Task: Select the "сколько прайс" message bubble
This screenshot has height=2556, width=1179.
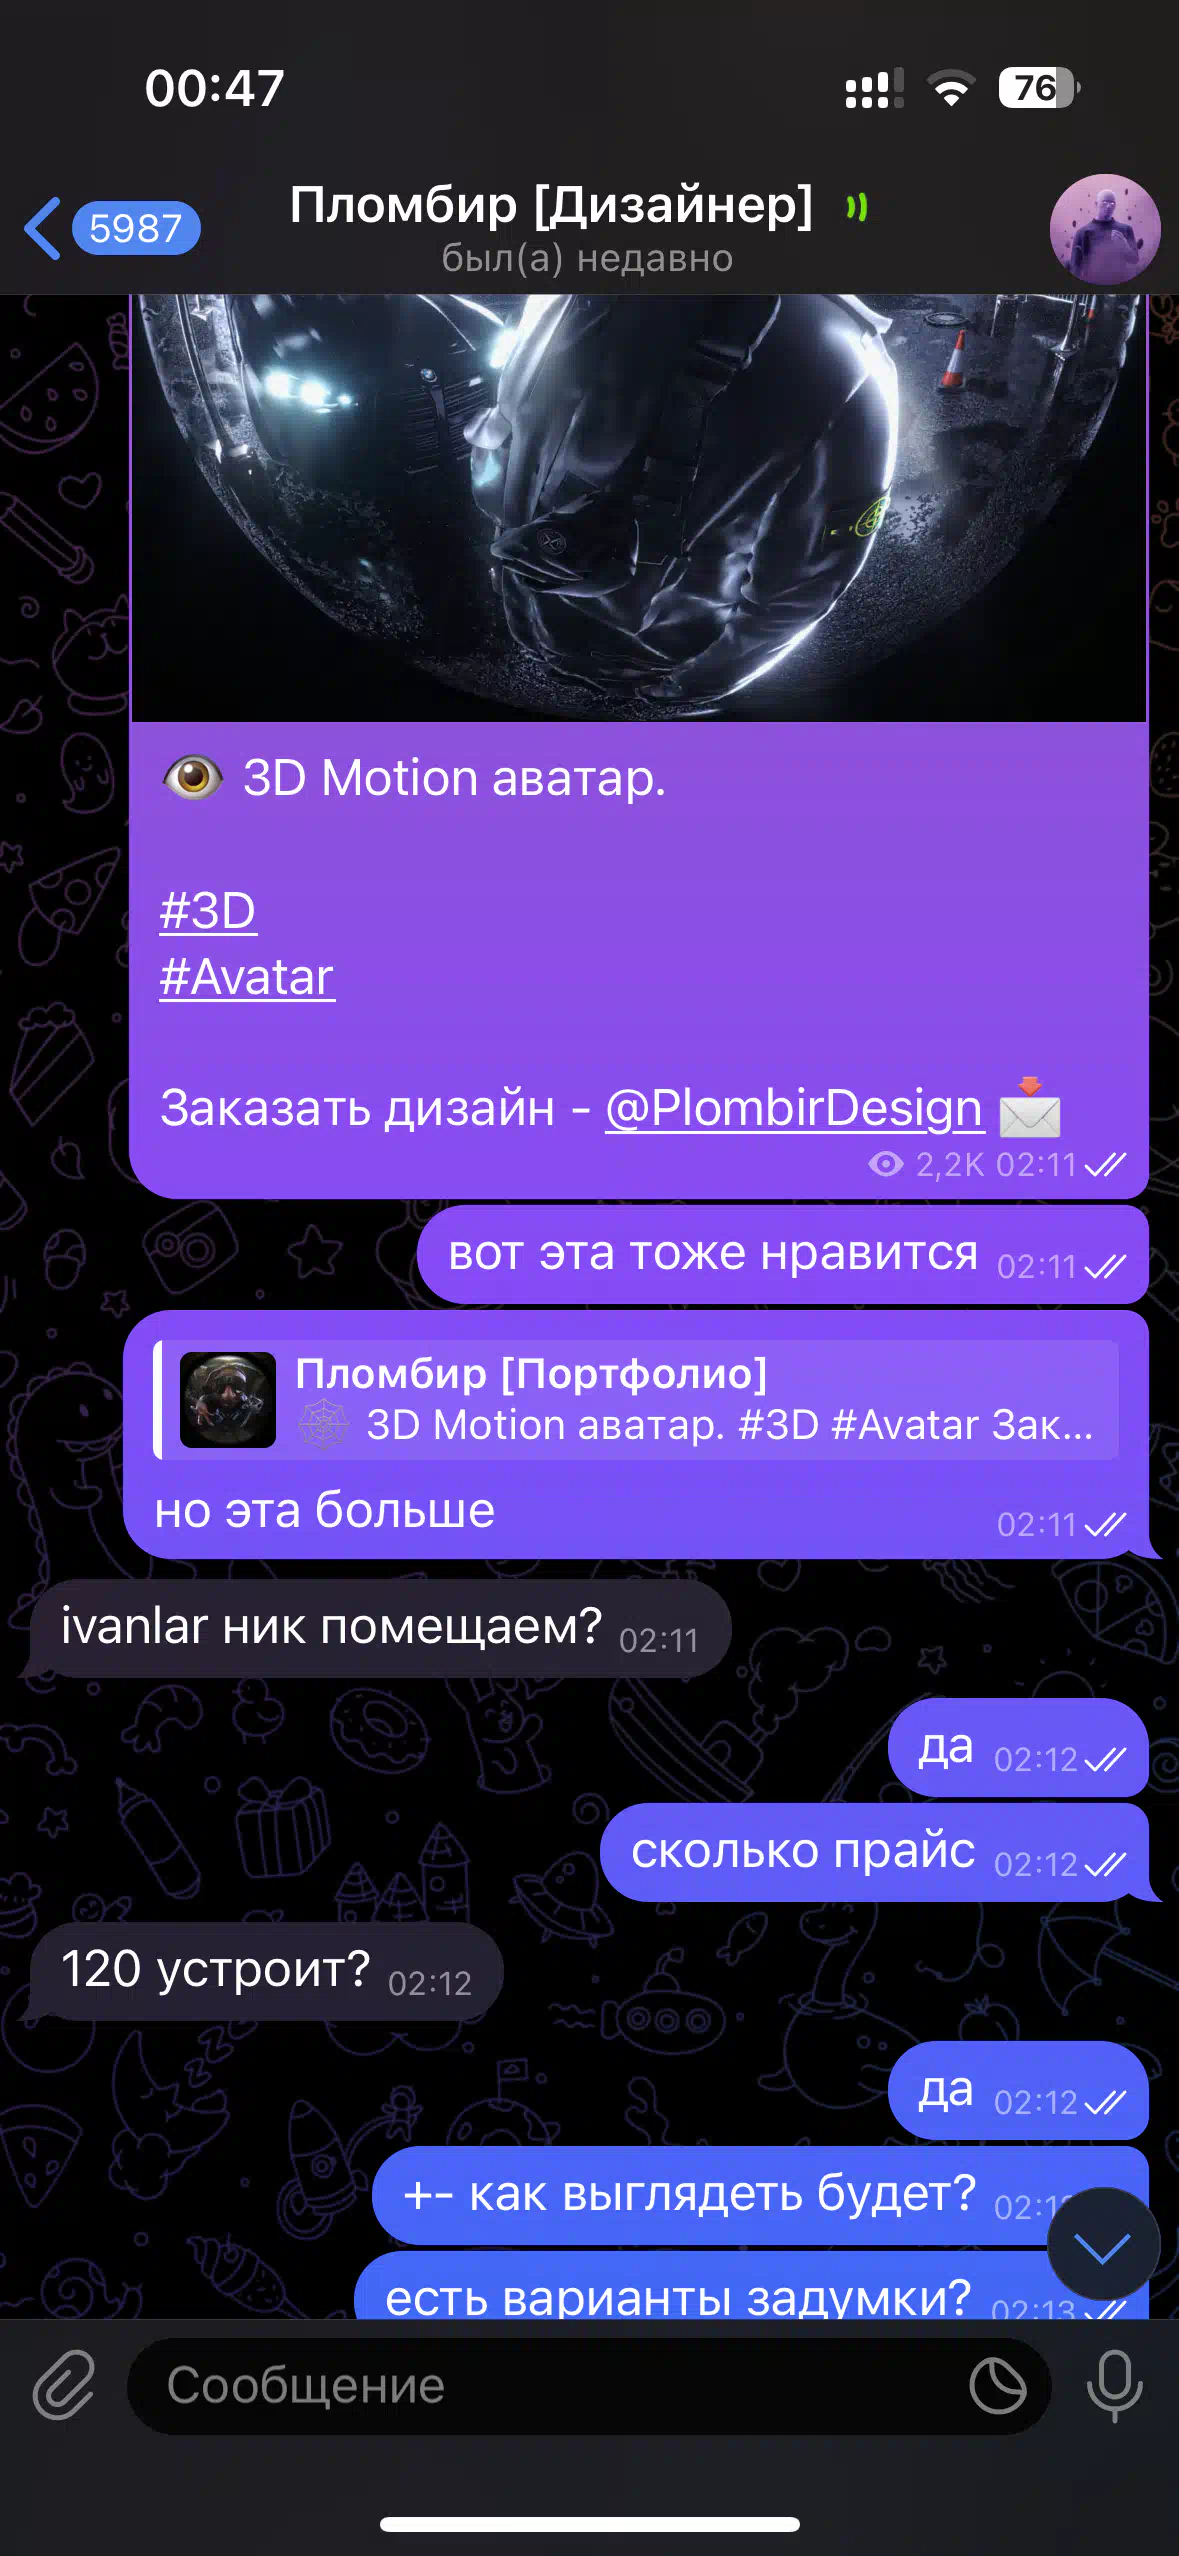Action: pyautogui.click(x=874, y=1852)
